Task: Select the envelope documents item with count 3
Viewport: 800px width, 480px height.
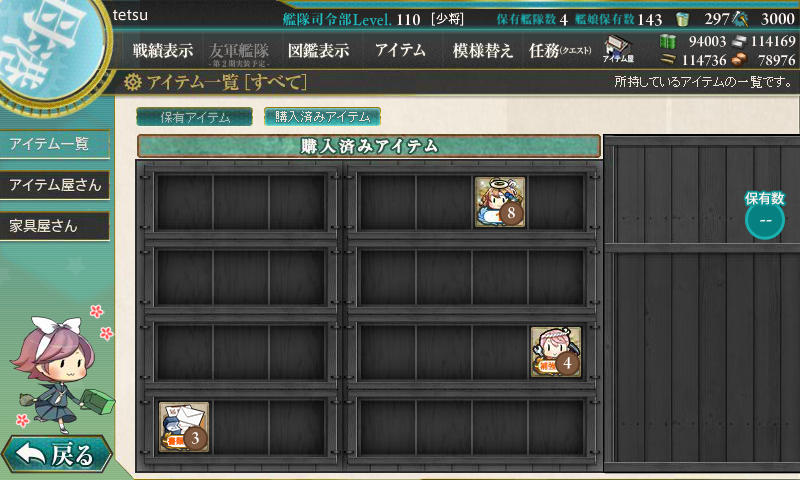Action: (x=184, y=427)
